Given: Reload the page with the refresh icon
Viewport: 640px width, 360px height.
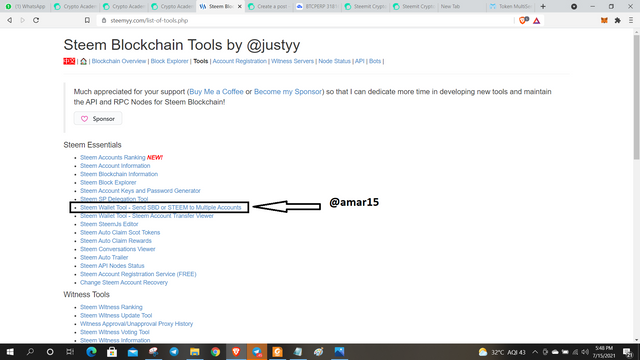Looking at the screenshot, I should [36, 20].
